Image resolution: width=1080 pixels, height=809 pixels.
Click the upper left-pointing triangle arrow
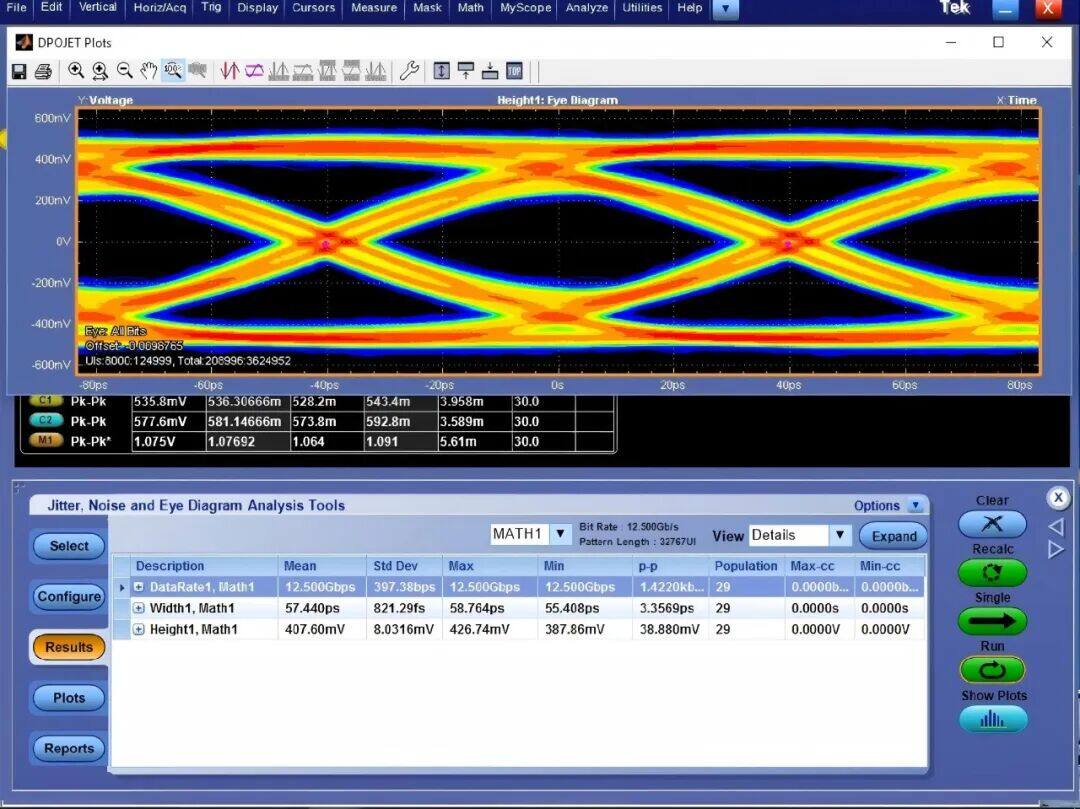coord(1057,527)
